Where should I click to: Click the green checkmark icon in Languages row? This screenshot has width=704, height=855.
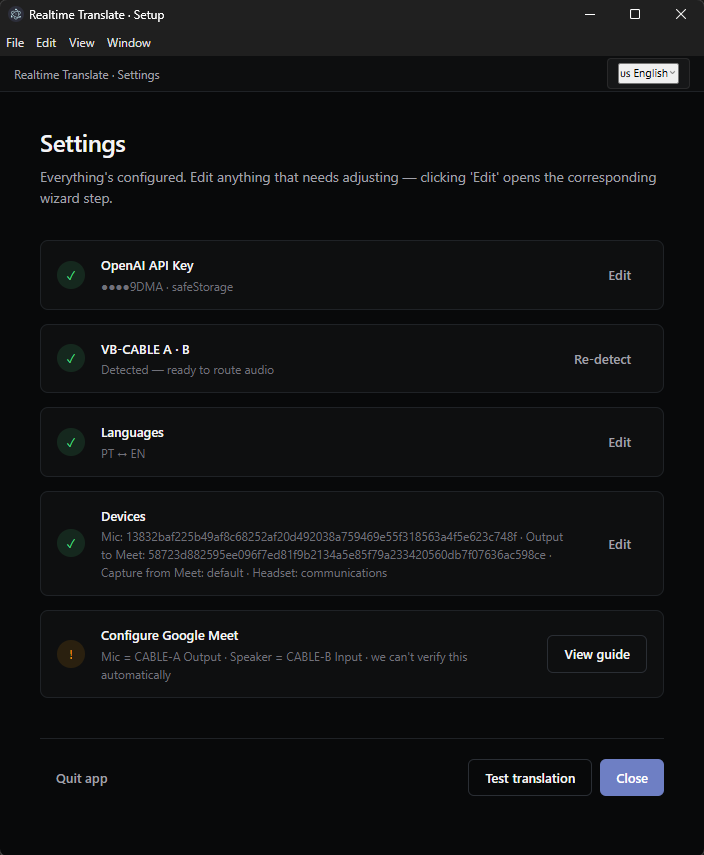pos(71,442)
